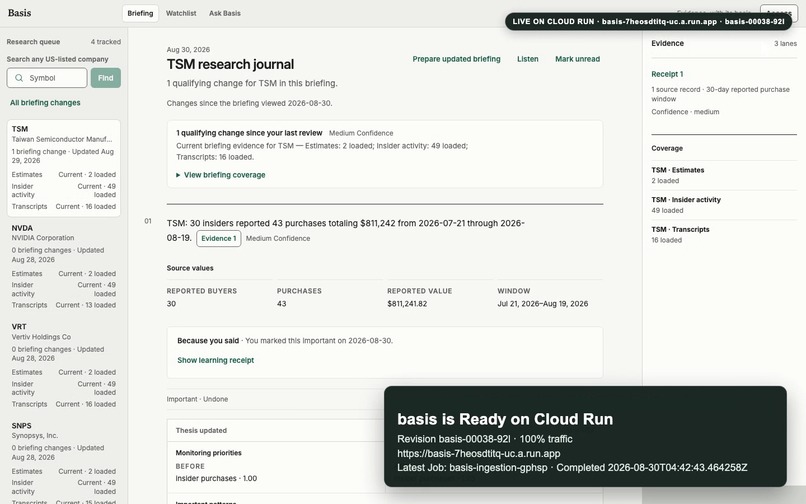Click the purchases value 43

(x=282, y=304)
